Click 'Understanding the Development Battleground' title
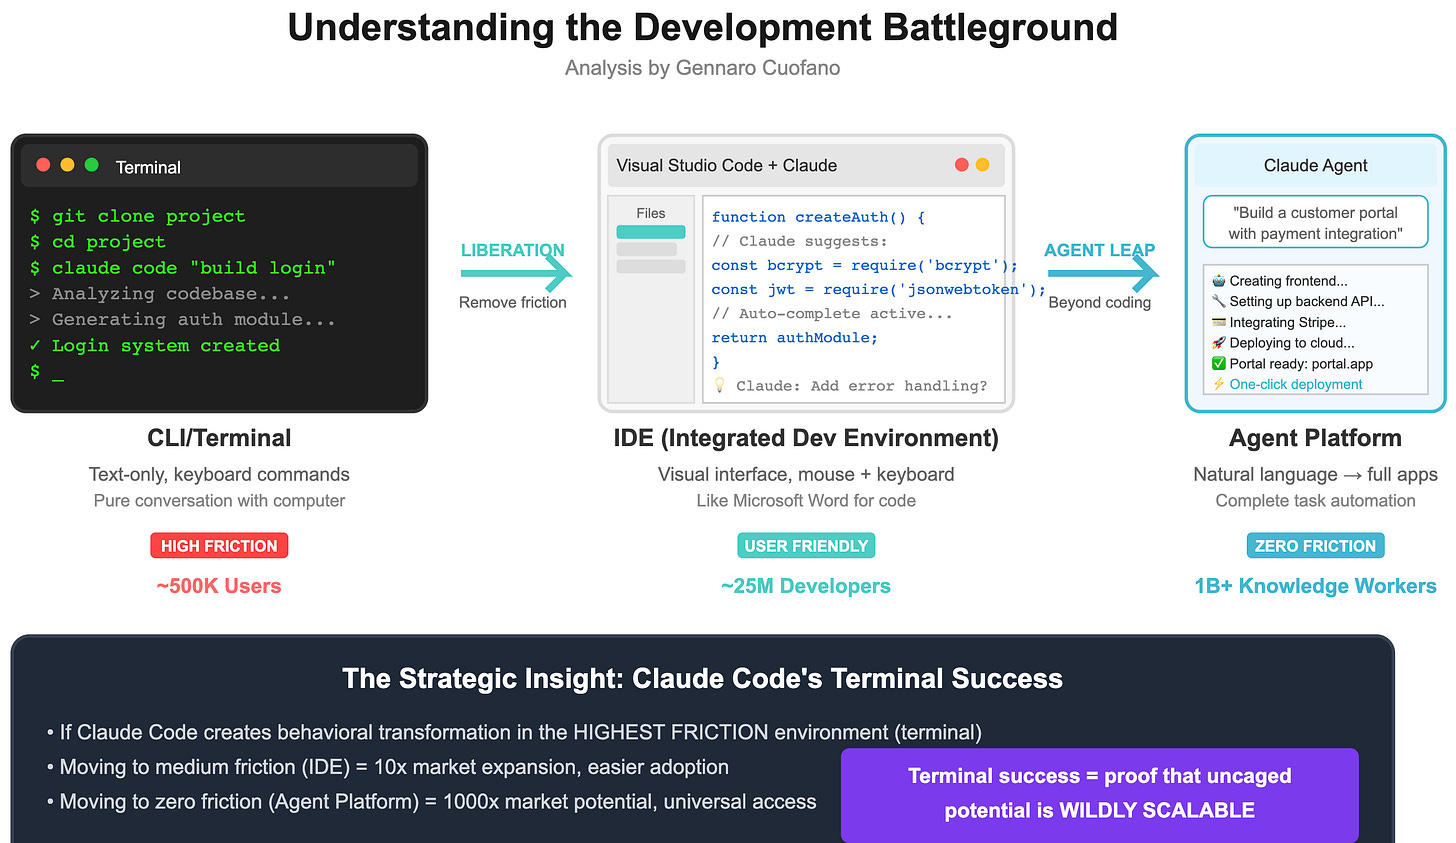This screenshot has height=843, width=1456. tap(702, 27)
